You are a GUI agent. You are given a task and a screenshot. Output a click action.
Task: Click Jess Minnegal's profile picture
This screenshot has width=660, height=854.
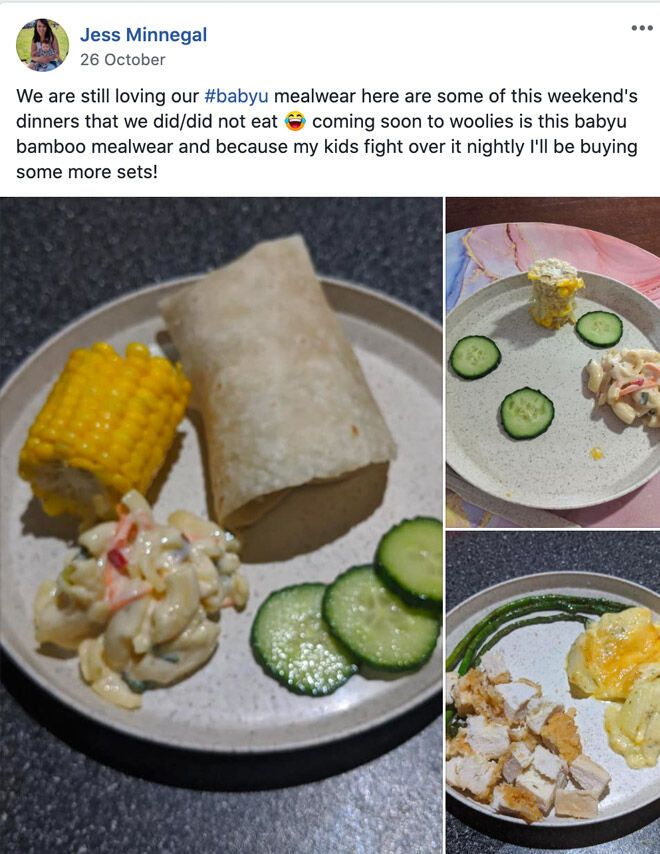pos(42,45)
